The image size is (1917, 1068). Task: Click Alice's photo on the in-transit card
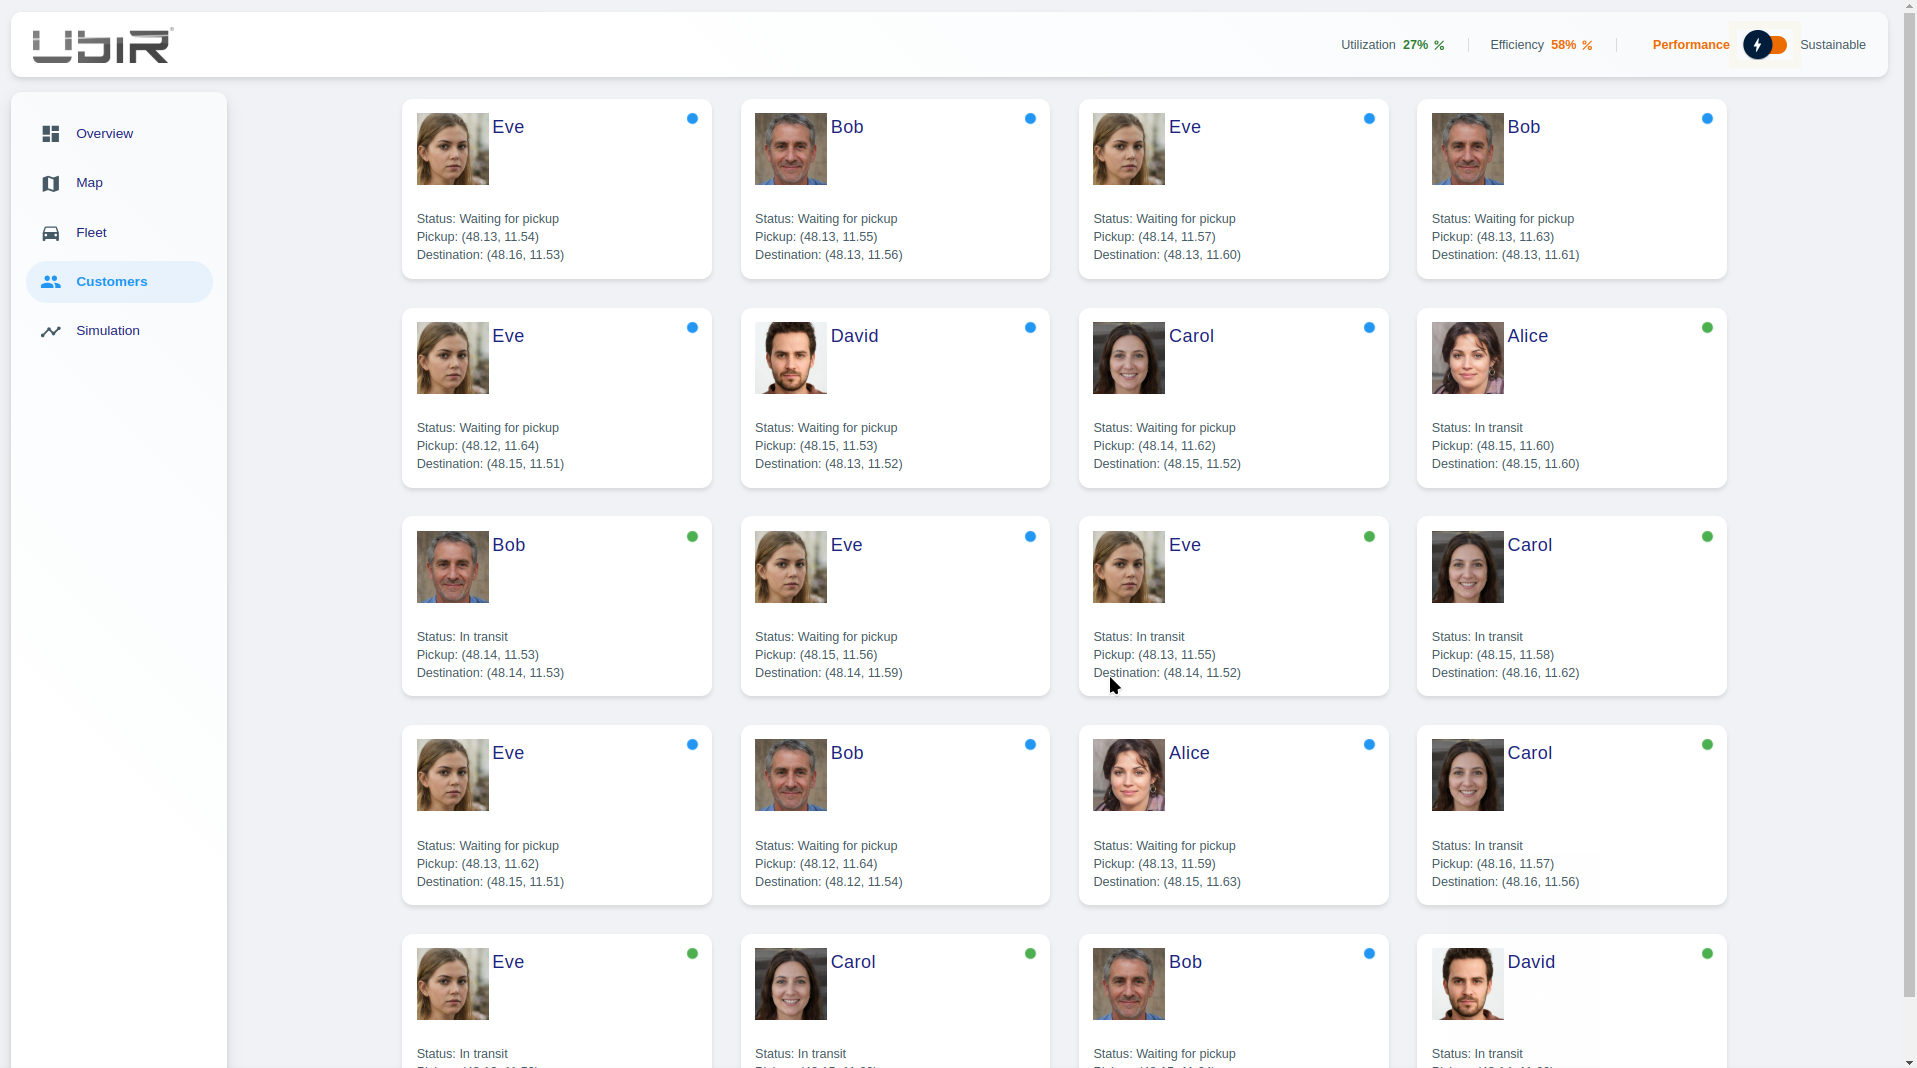click(x=1468, y=358)
